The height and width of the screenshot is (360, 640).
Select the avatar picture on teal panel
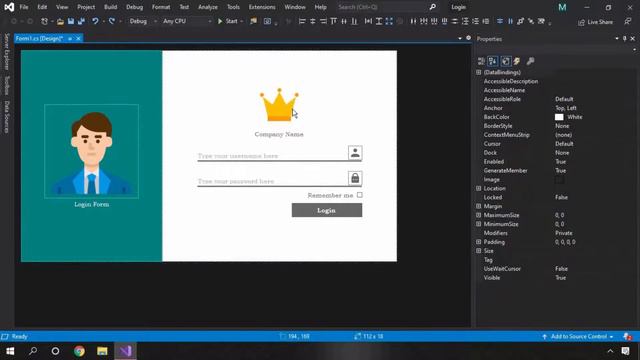tap(91, 151)
